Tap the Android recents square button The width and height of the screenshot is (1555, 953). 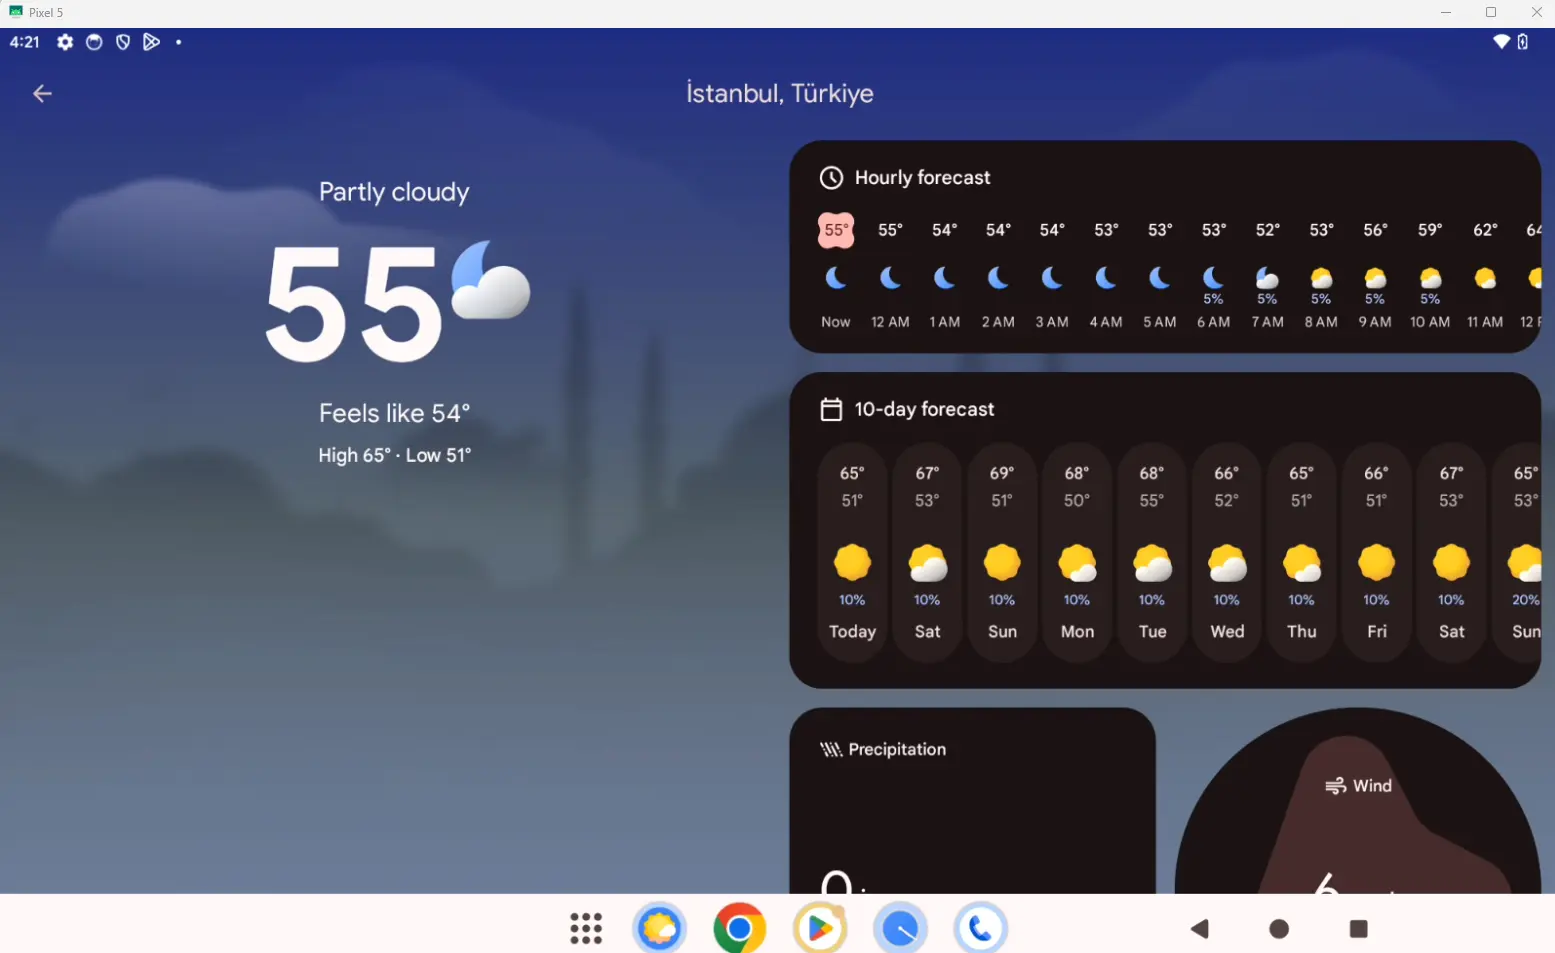tap(1358, 929)
